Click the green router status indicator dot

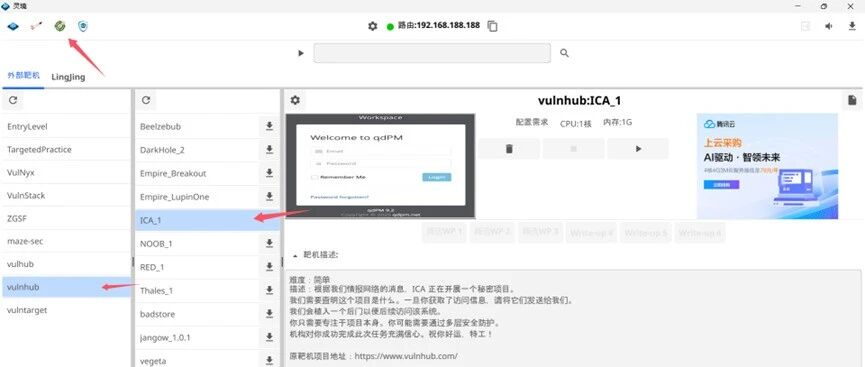pos(390,26)
